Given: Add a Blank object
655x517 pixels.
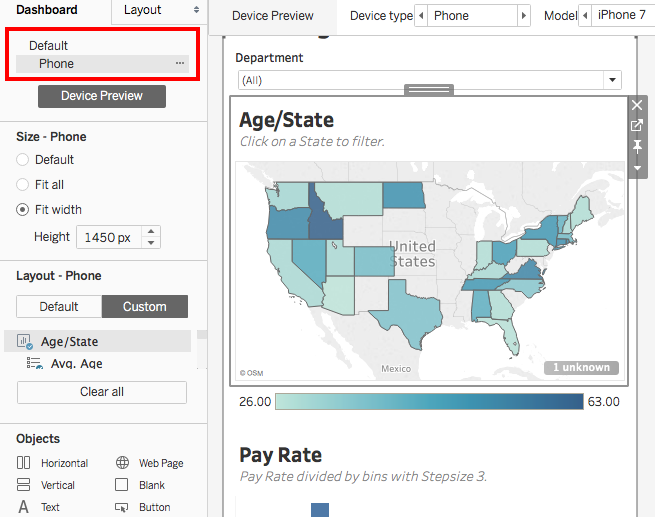Looking at the screenshot, I should click(x=140, y=485).
